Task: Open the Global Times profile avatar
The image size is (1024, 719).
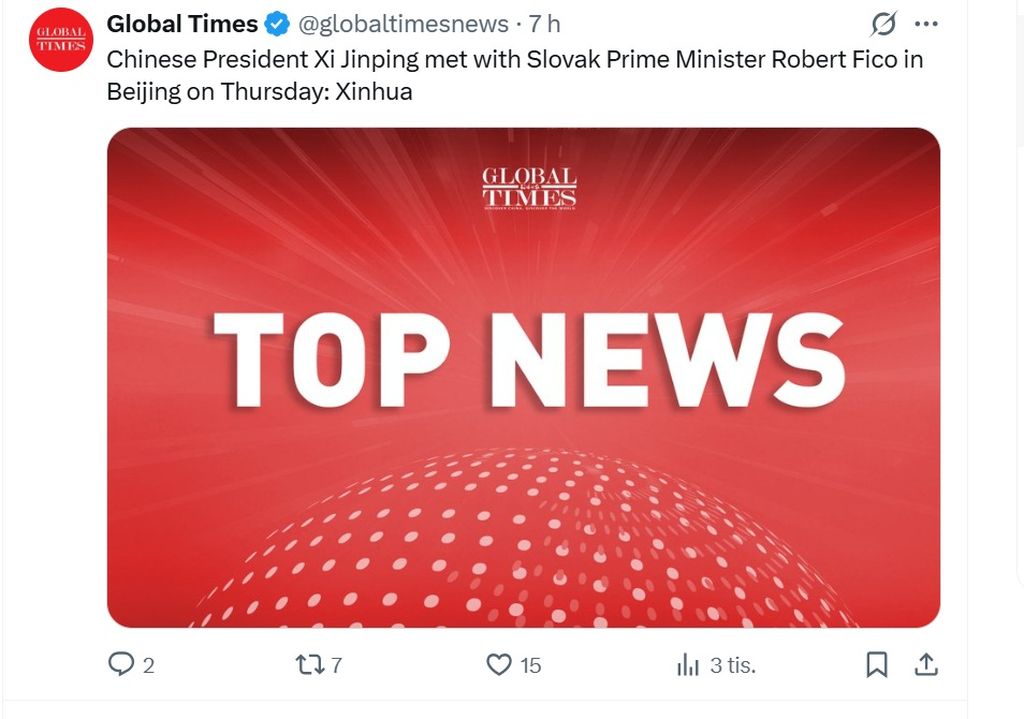Action: [x=62, y=39]
